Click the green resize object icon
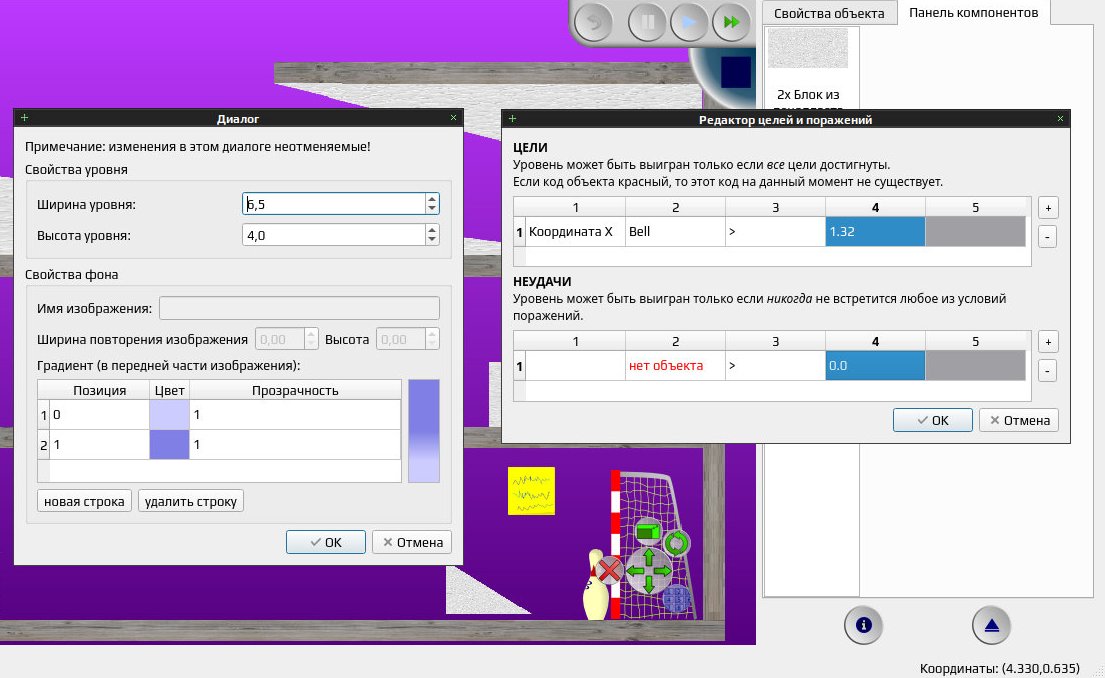 648,531
